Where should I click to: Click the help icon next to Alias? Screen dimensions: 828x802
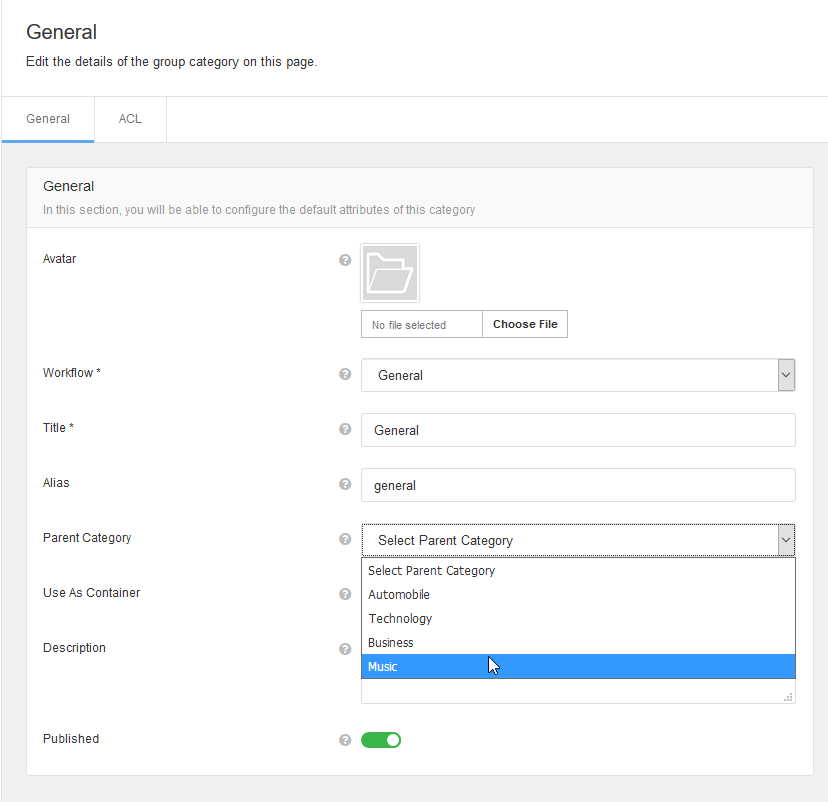click(345, 484)
